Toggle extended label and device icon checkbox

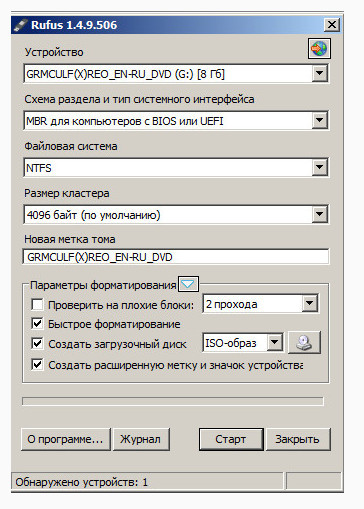(37, 365)
